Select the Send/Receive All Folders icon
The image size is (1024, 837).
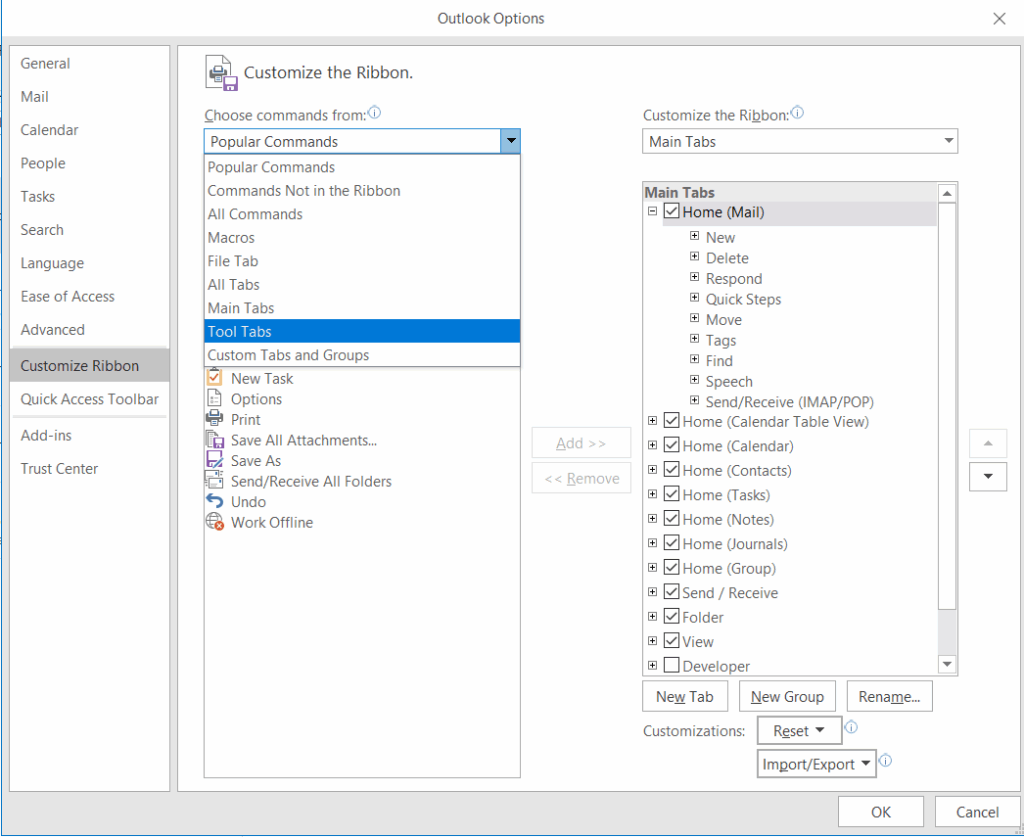coord(216,481)
